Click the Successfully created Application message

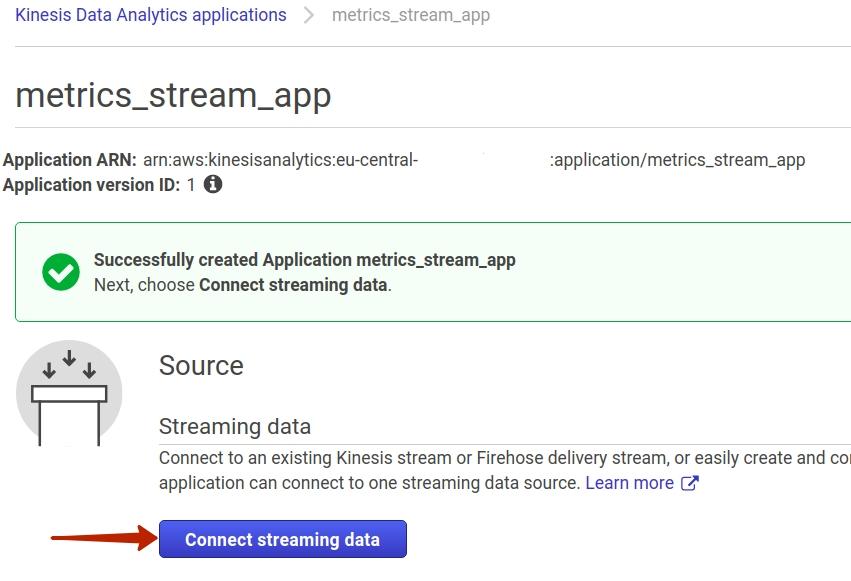click(x=304, y=260)
